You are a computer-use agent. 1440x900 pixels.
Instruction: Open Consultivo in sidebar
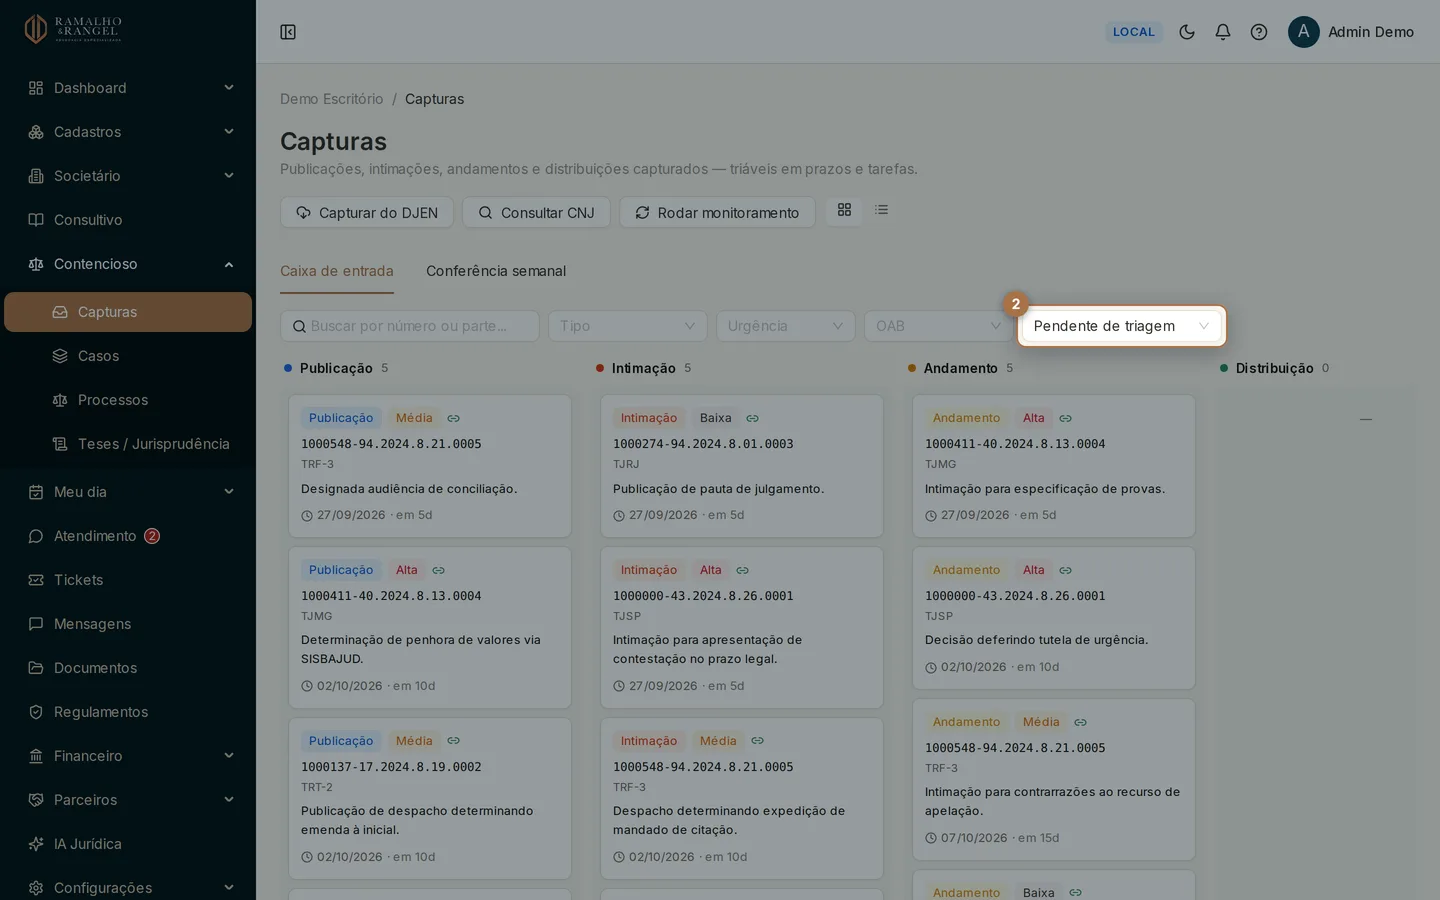tap(128, 220)
